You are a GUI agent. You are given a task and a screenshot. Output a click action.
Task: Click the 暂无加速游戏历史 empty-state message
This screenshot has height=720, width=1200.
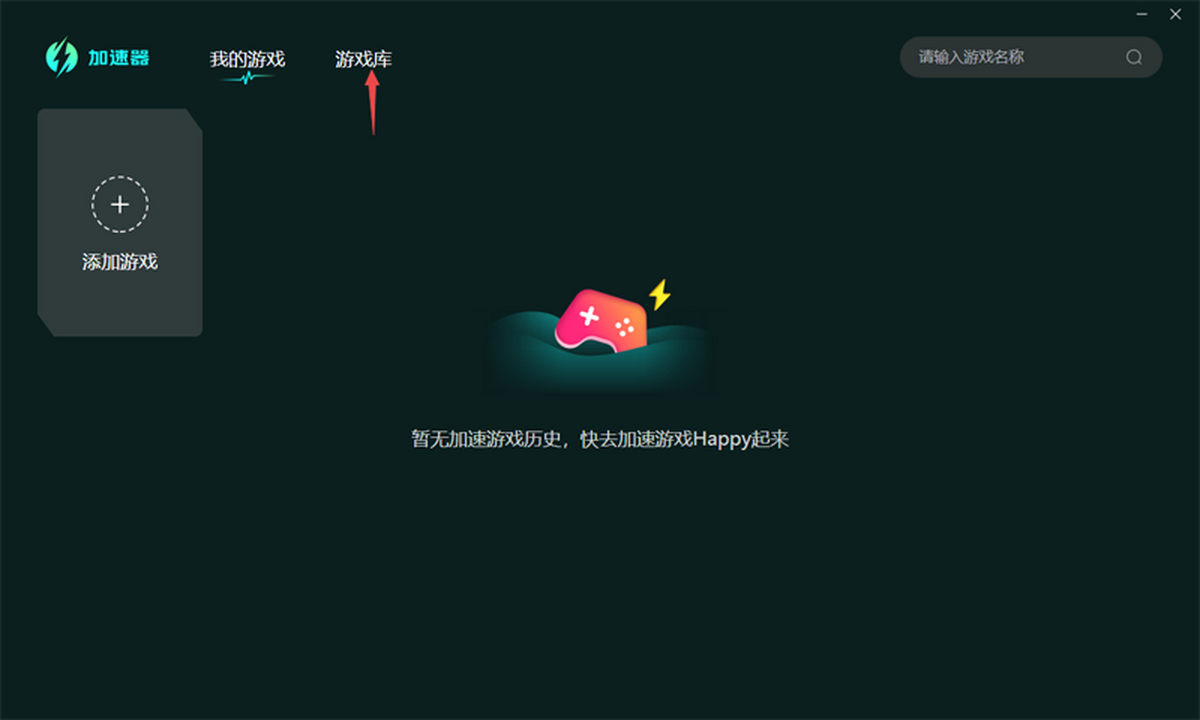coord(482,439)
